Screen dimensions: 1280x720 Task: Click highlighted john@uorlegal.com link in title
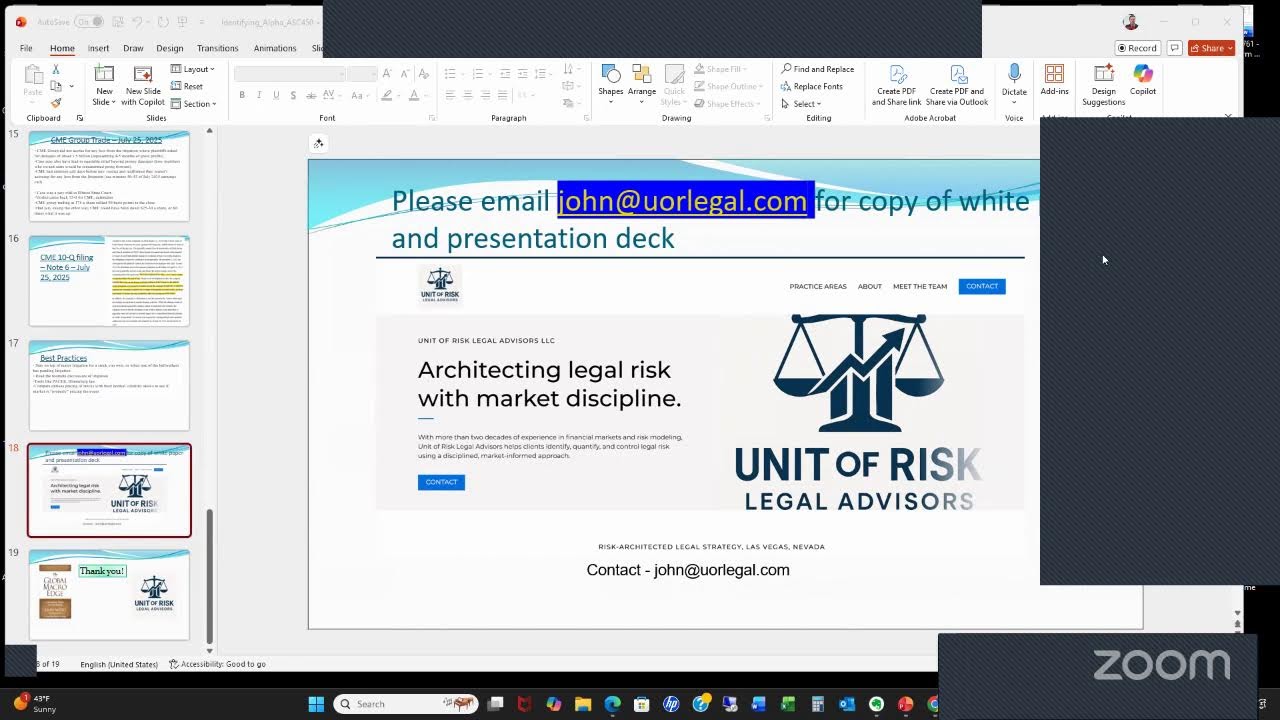pyautogui.click(x=682, y=200)
